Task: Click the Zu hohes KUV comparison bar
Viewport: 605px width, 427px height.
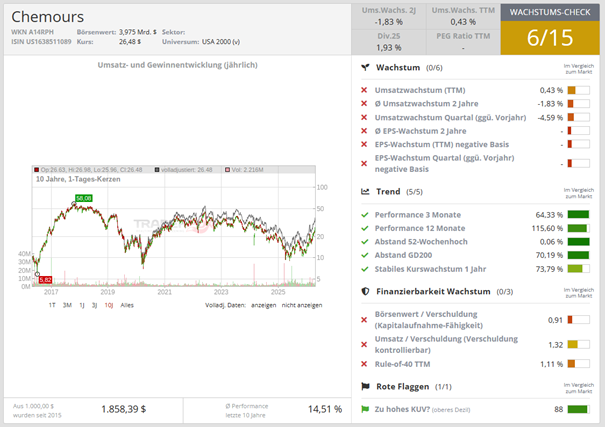Action: (x=578, y=409)
